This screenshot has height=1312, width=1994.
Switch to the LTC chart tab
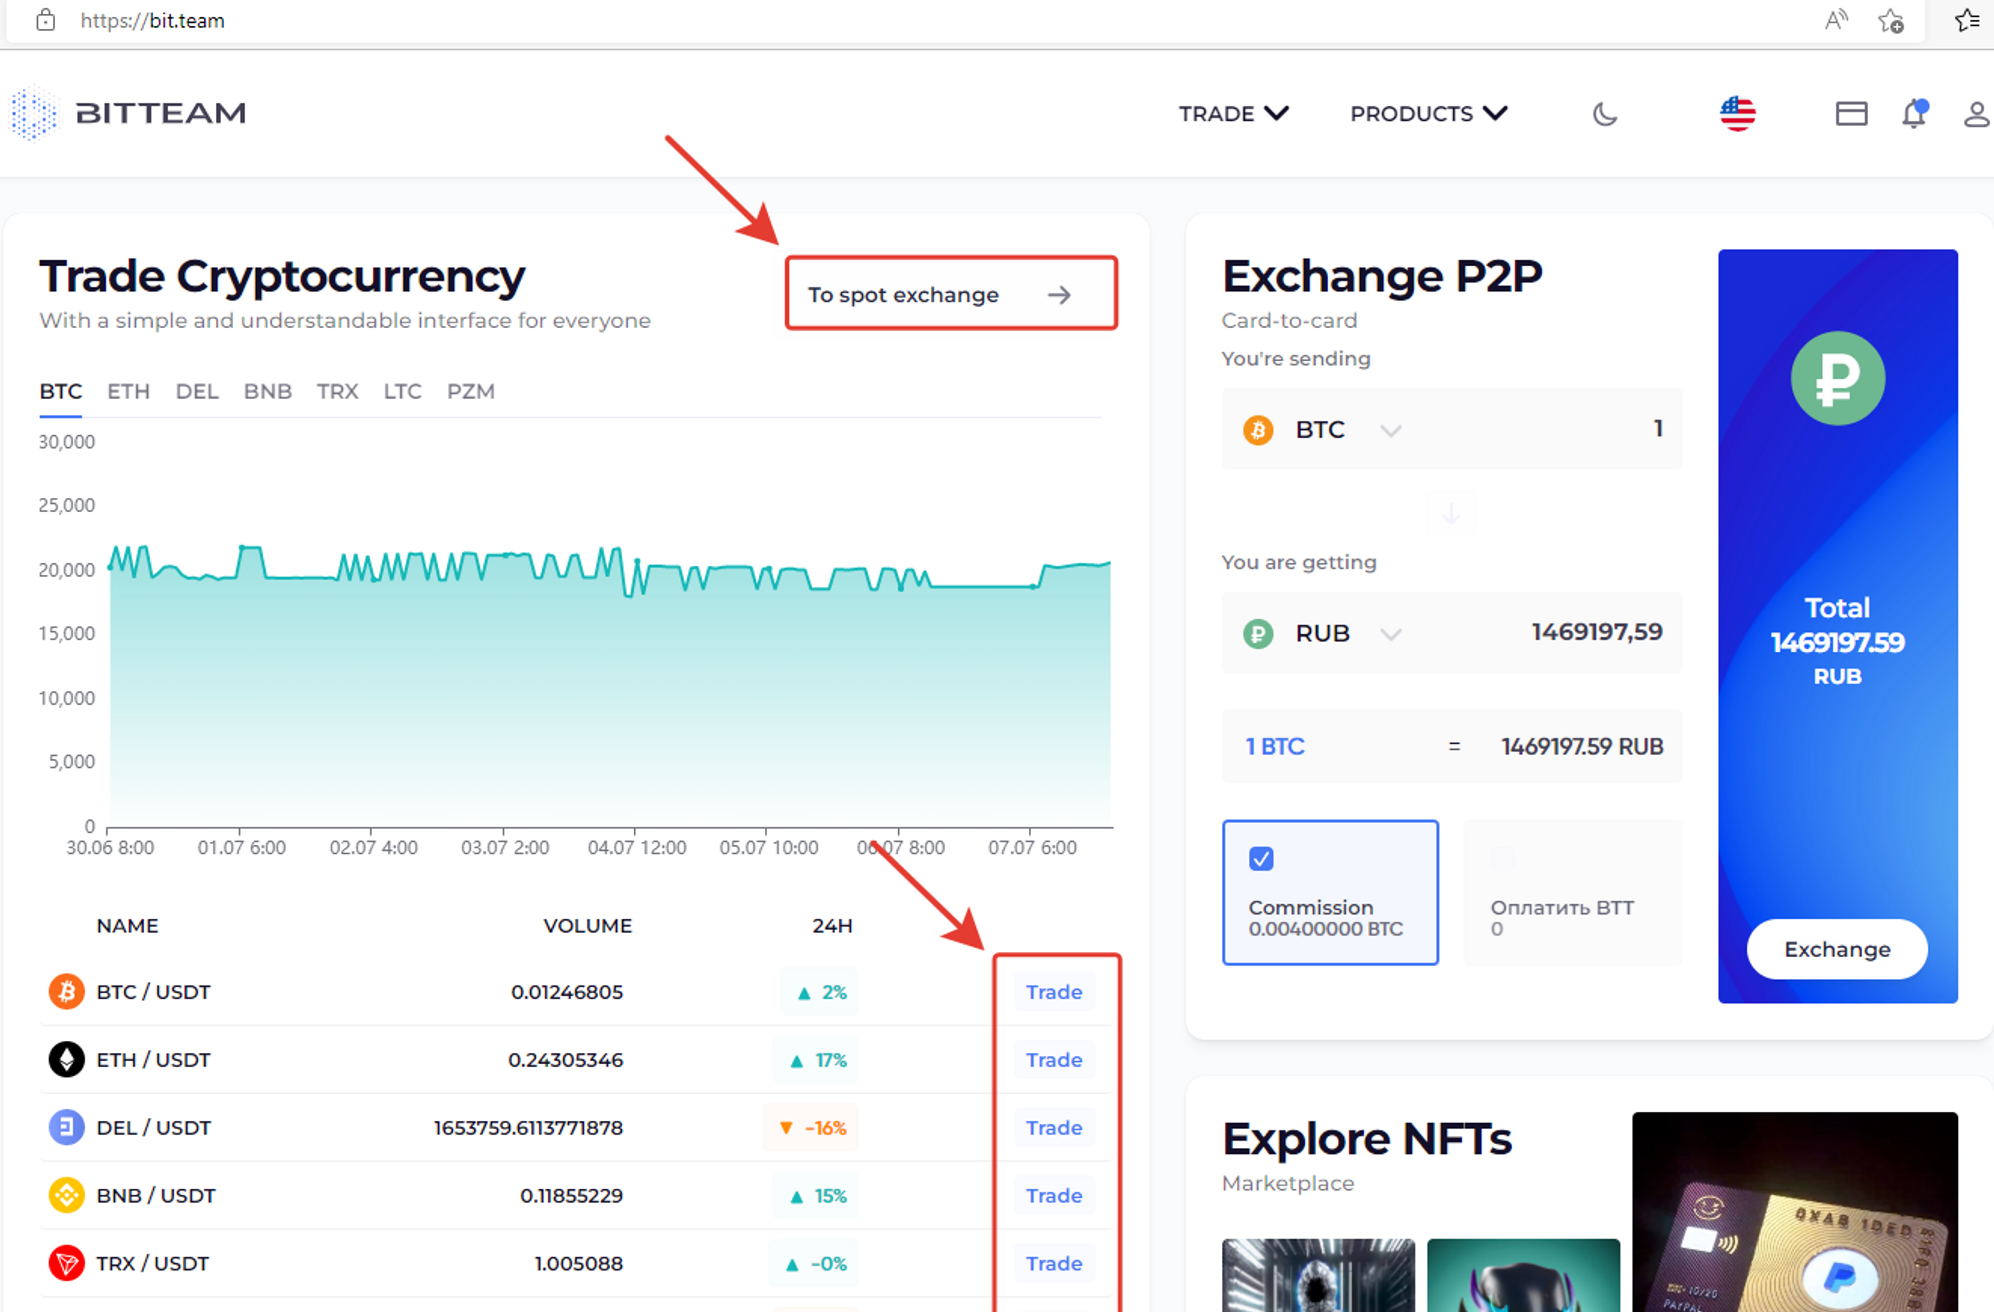click(x=403, y=392)
